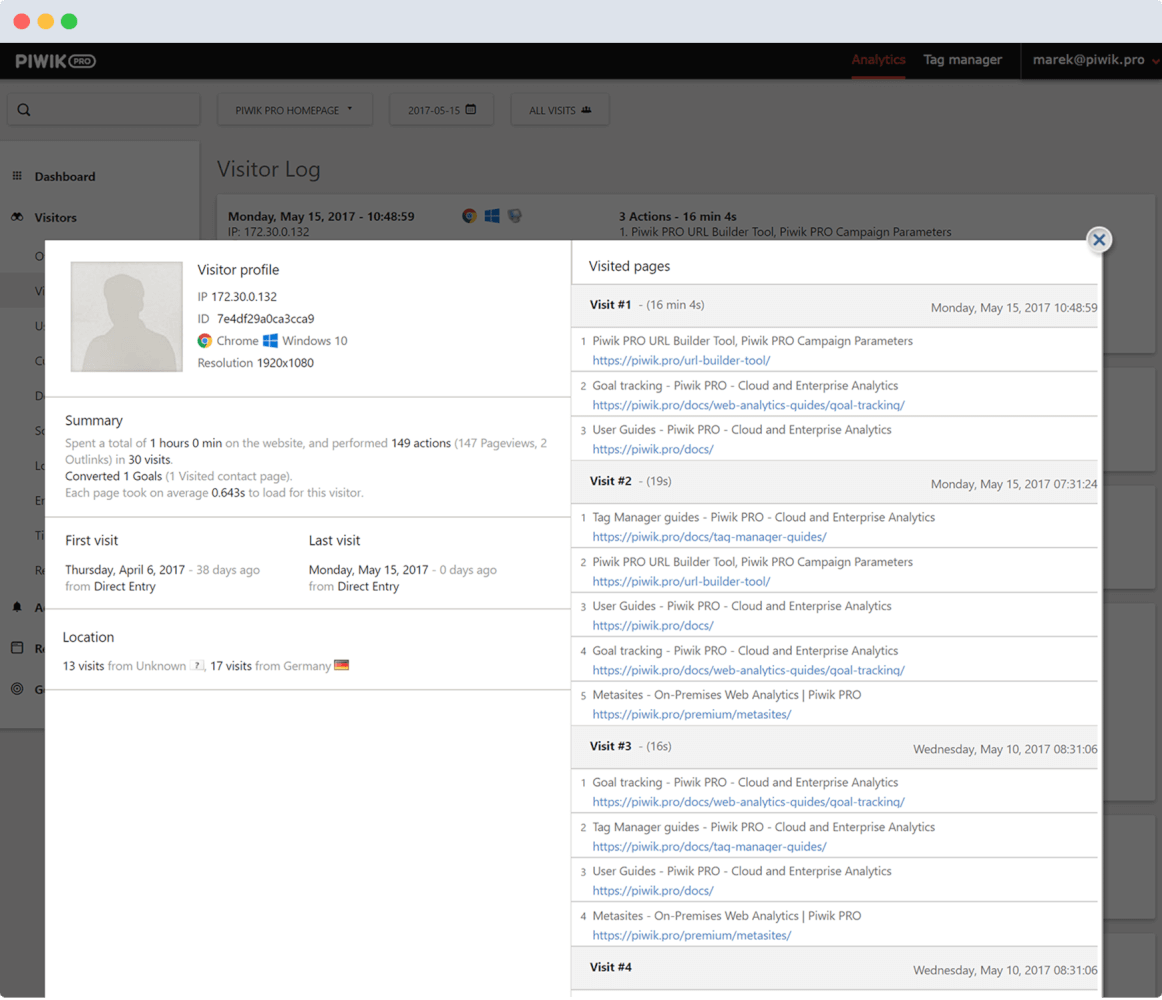1162x1000 pixels.
Task: Click the Windows icon in Visitor Log row
Action: [x=492, y=216]
